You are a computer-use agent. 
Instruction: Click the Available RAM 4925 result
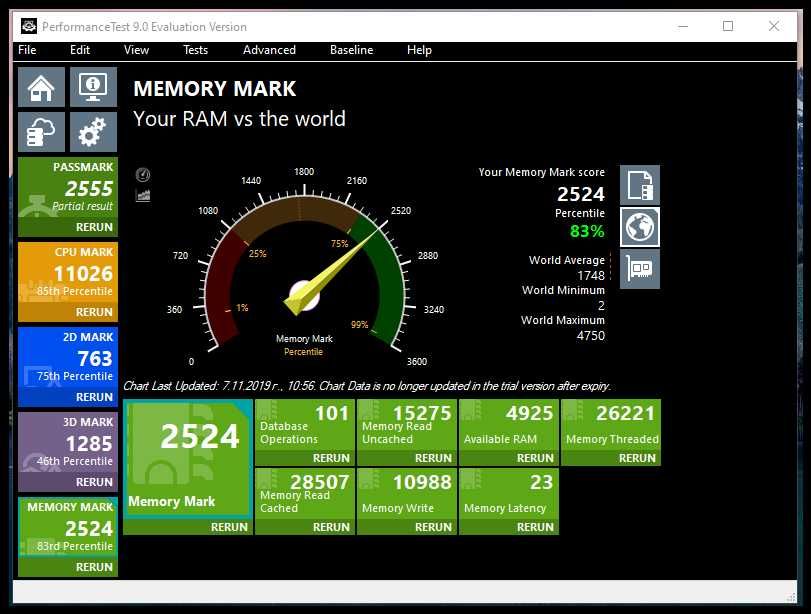tap(509, 425)
